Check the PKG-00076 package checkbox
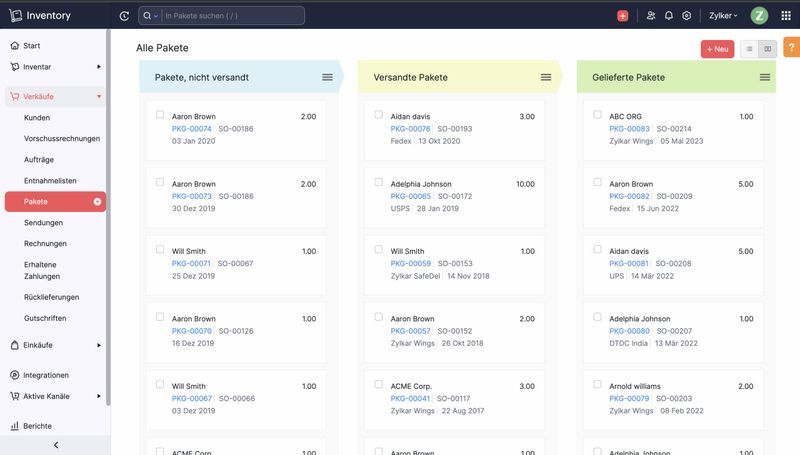Image resolution: width=800 pixels, height=455 pixels. pyautogui.click(x=379, y=115)
